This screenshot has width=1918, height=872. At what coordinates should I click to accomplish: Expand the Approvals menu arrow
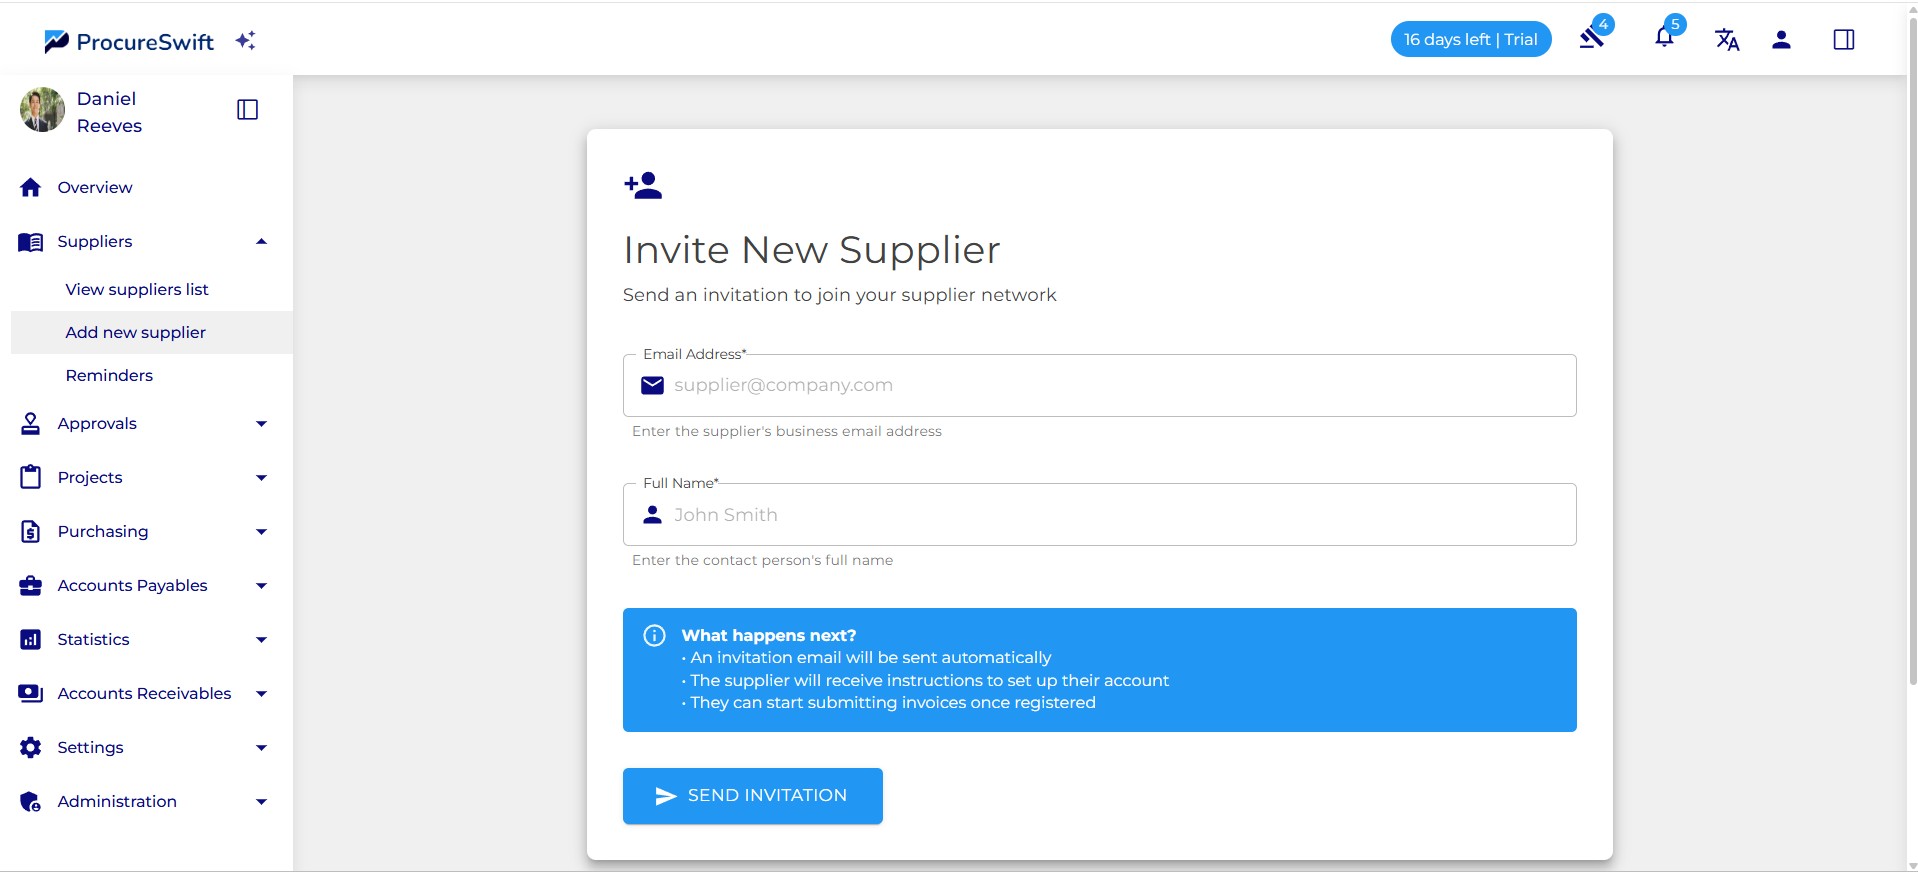261,424
